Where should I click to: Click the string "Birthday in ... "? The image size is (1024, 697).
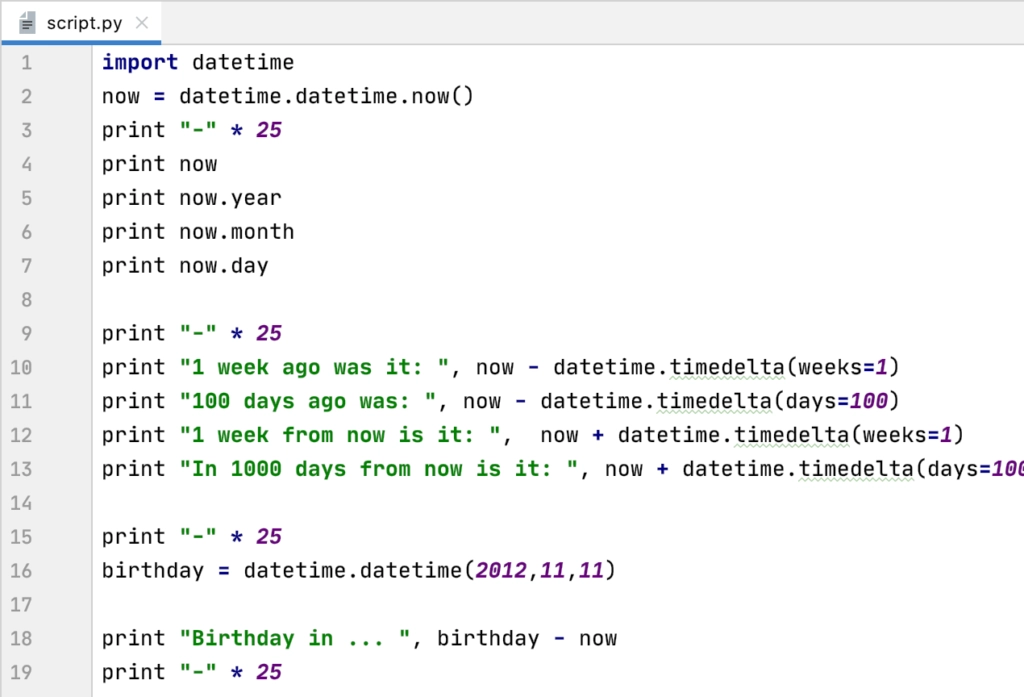pos(295,639)
